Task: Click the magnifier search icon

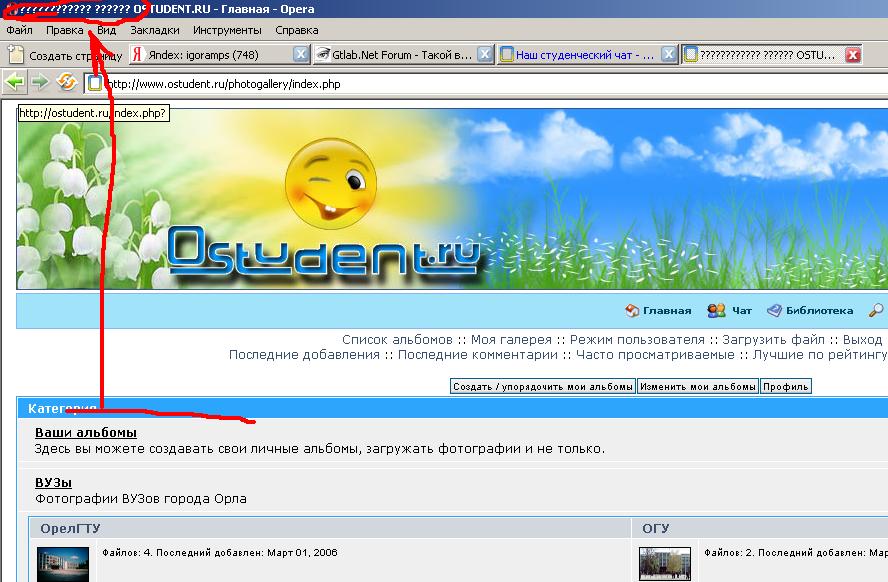Action: tap(876, 310)
